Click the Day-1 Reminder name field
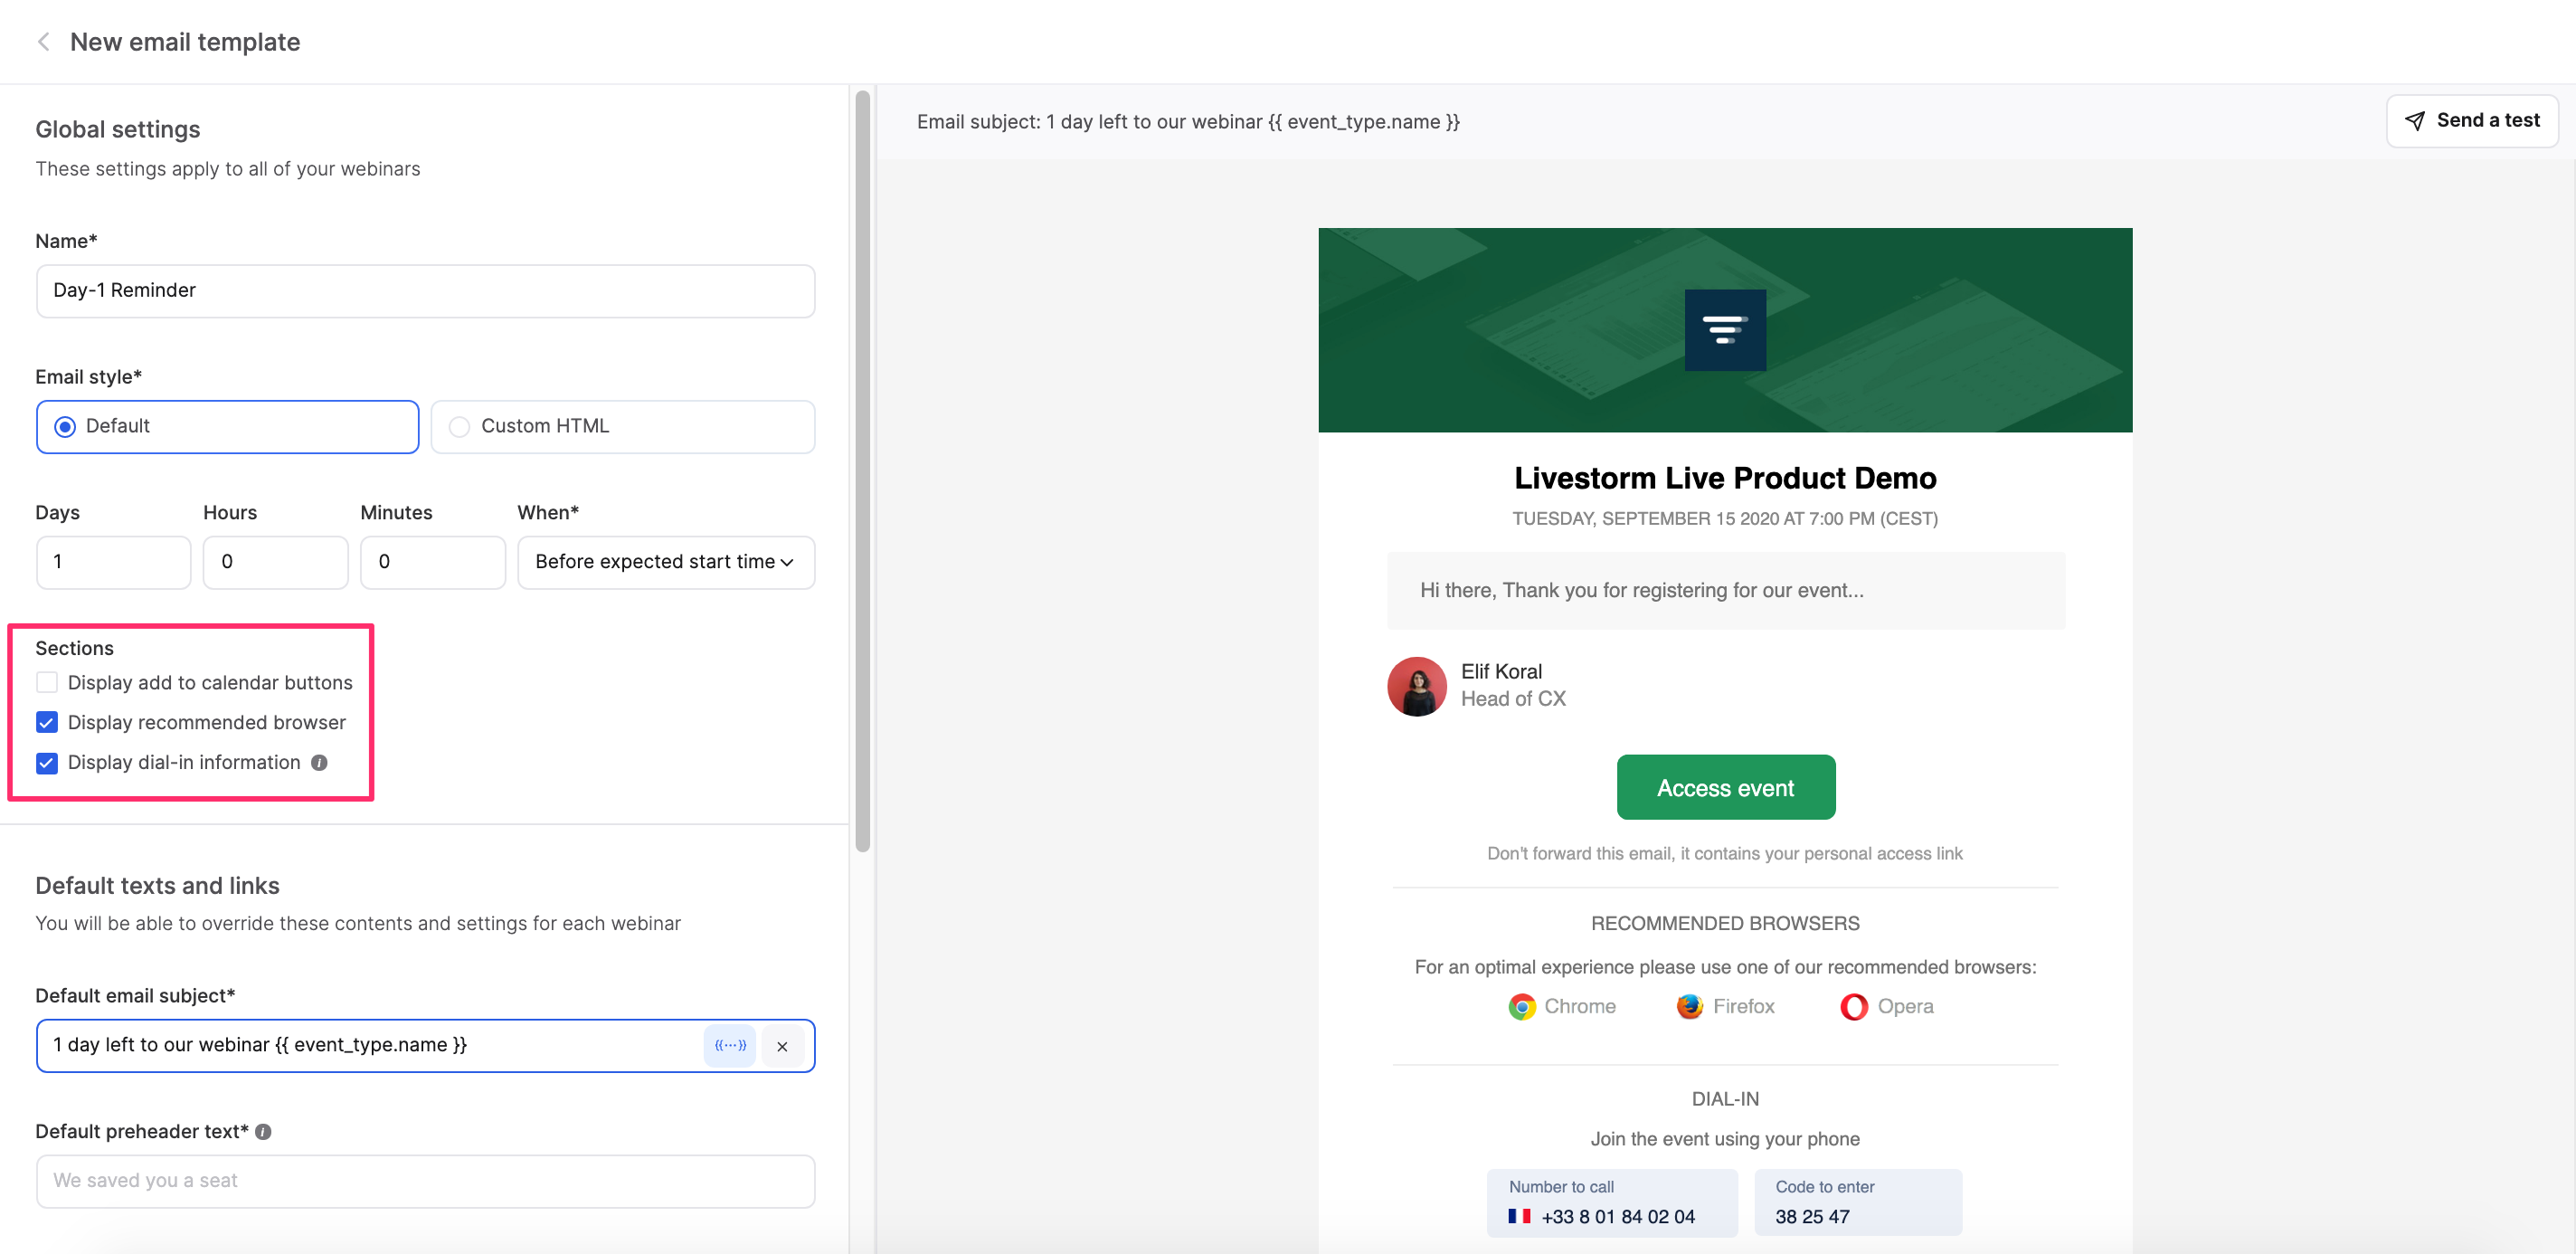The height and width of the screenshot is (1254, 2576). (424, 291)
